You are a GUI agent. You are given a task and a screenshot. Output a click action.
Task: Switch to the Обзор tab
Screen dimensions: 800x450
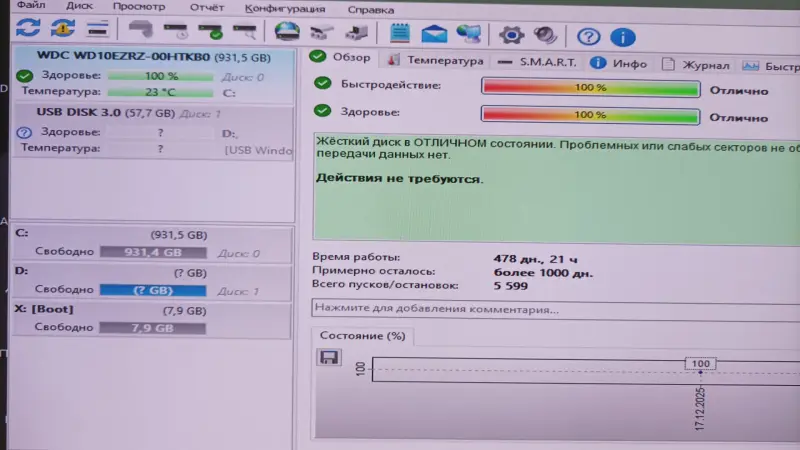coord(341,57)
